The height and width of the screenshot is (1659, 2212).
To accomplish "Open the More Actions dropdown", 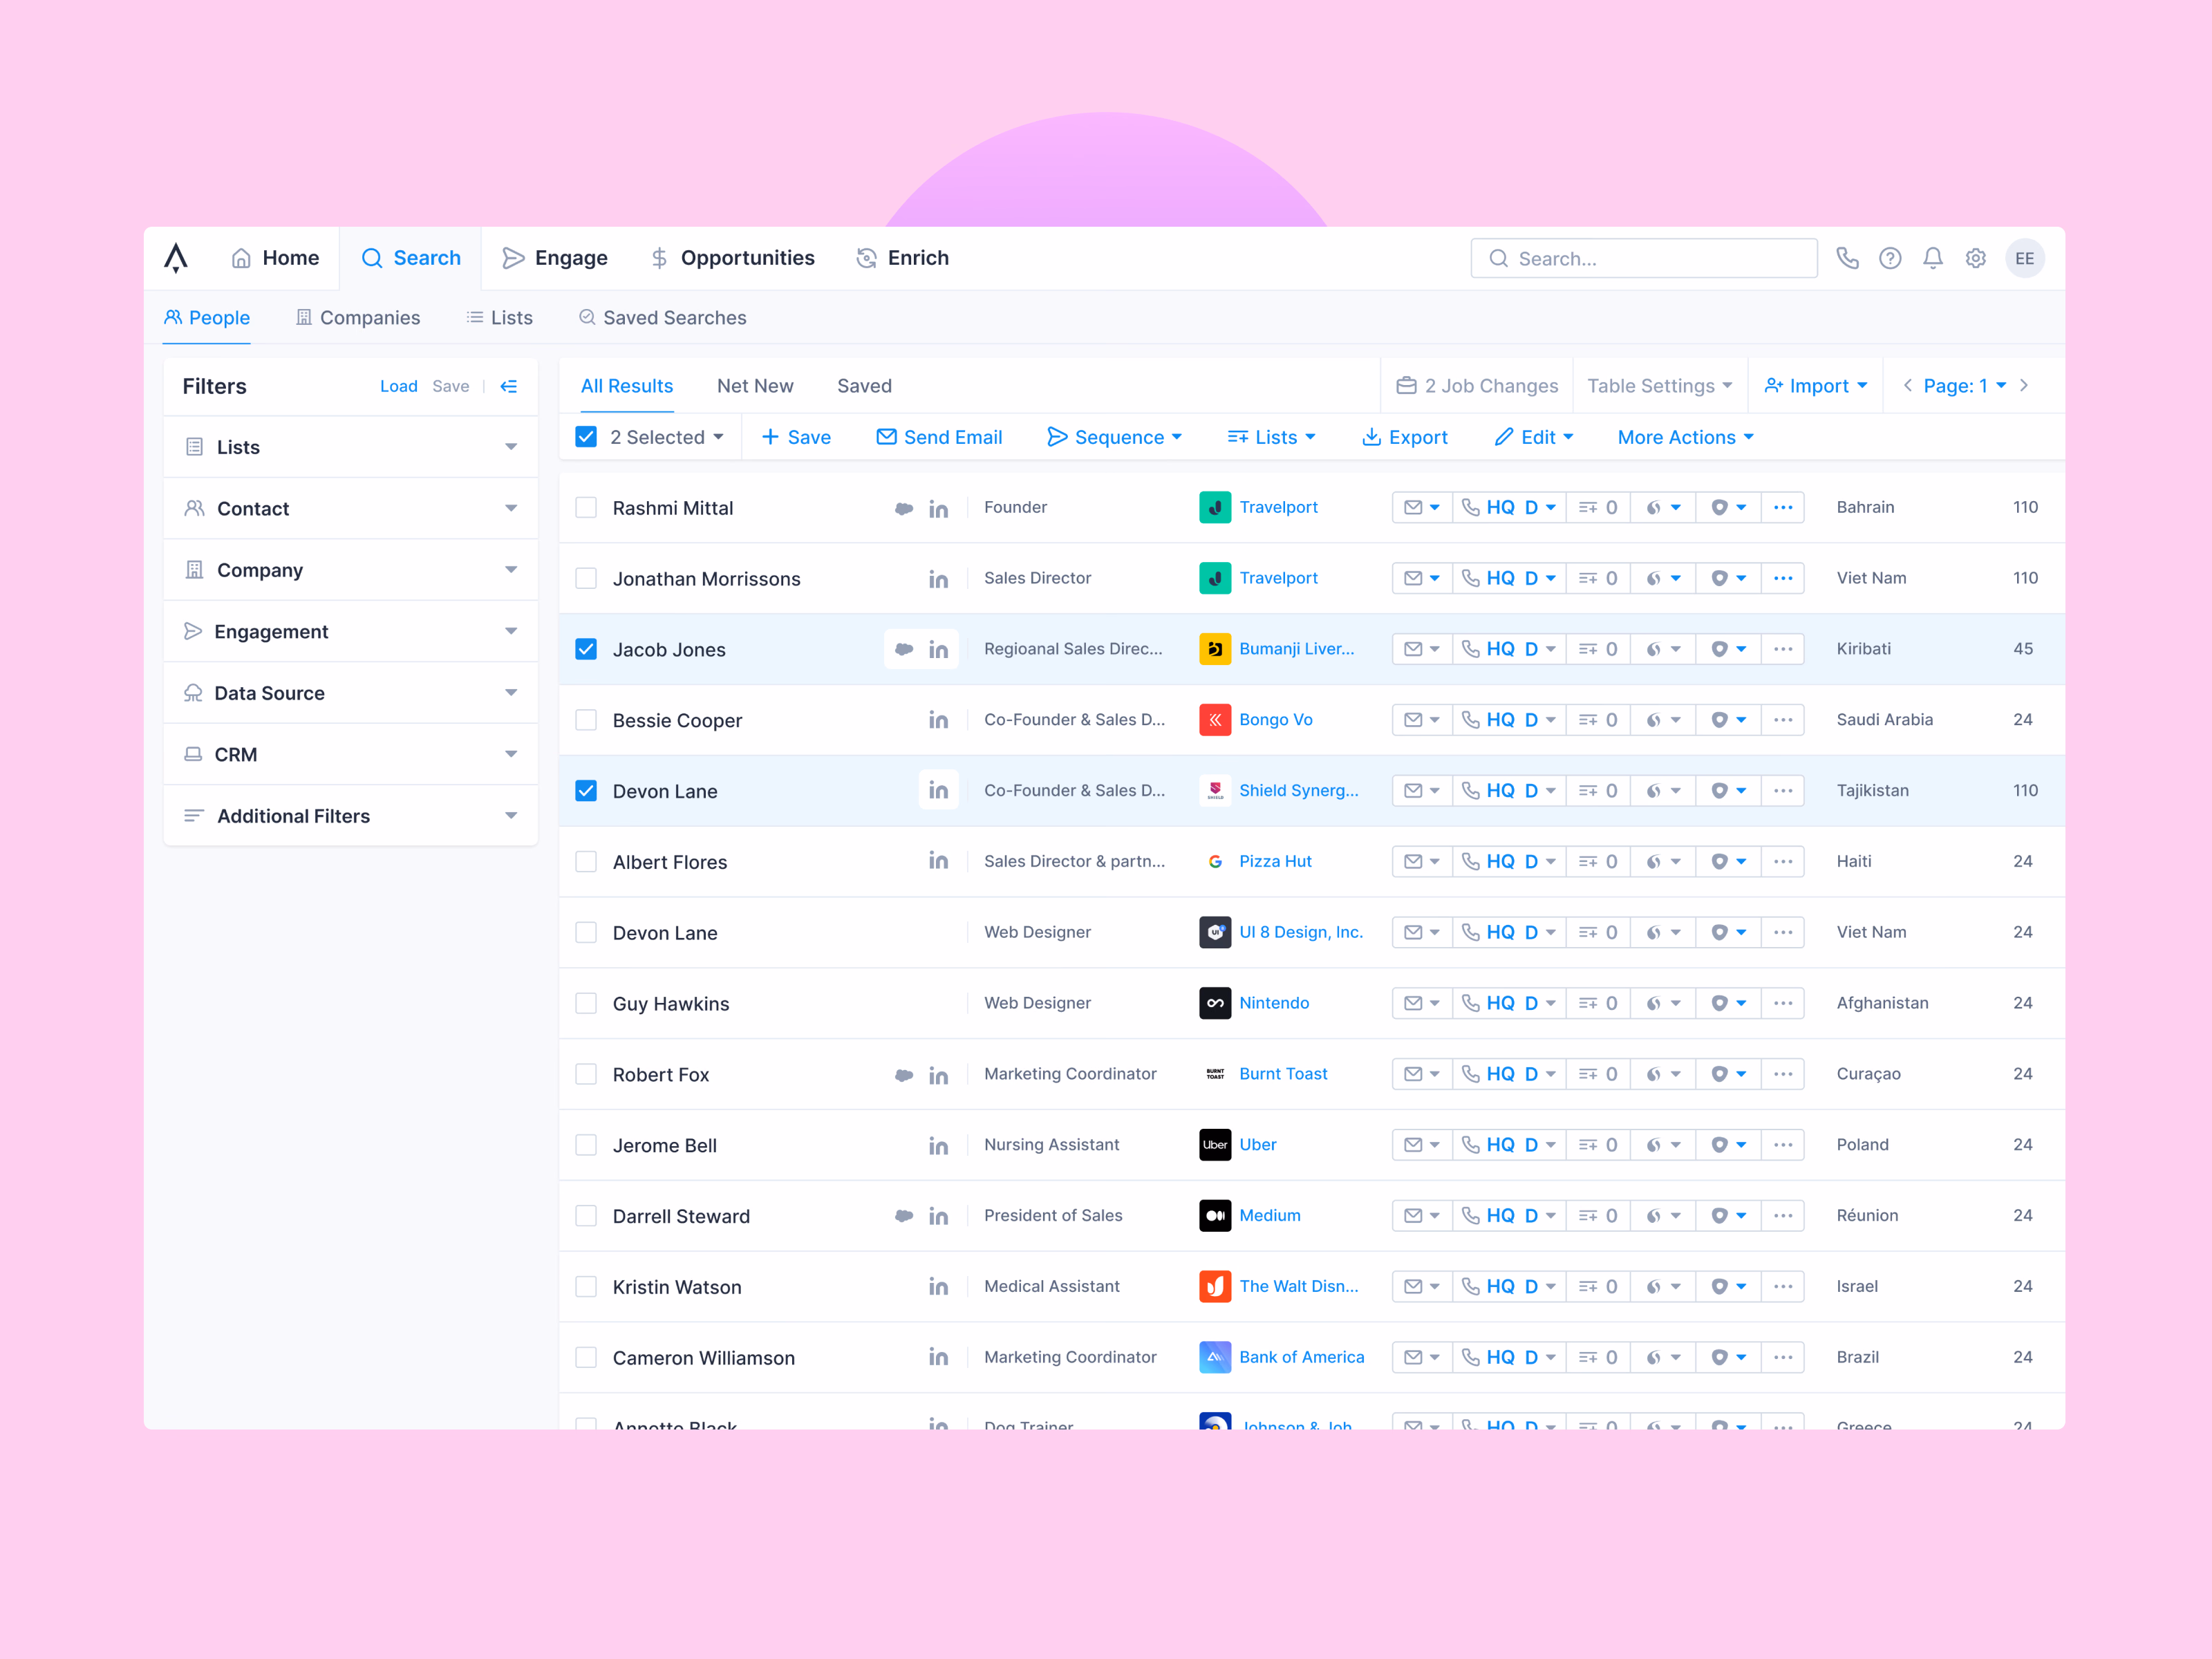I will coord(1686,438).
